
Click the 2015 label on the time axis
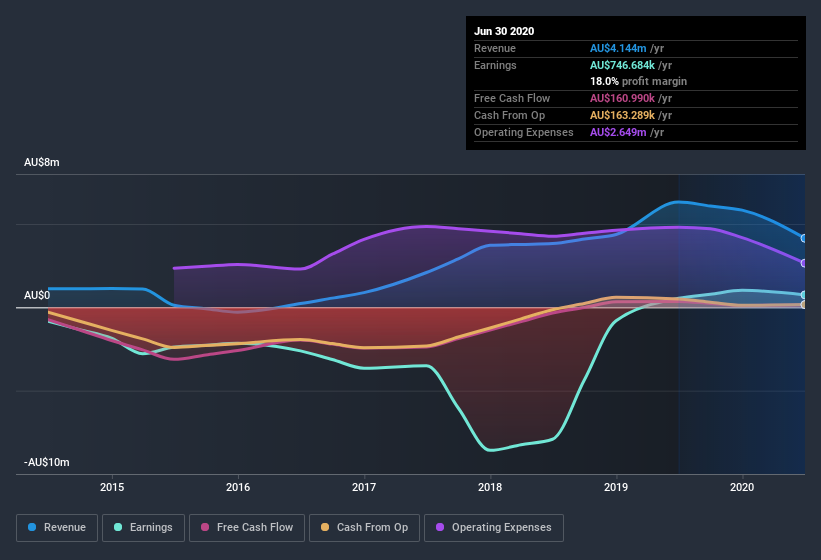click(x=112, y=487)
